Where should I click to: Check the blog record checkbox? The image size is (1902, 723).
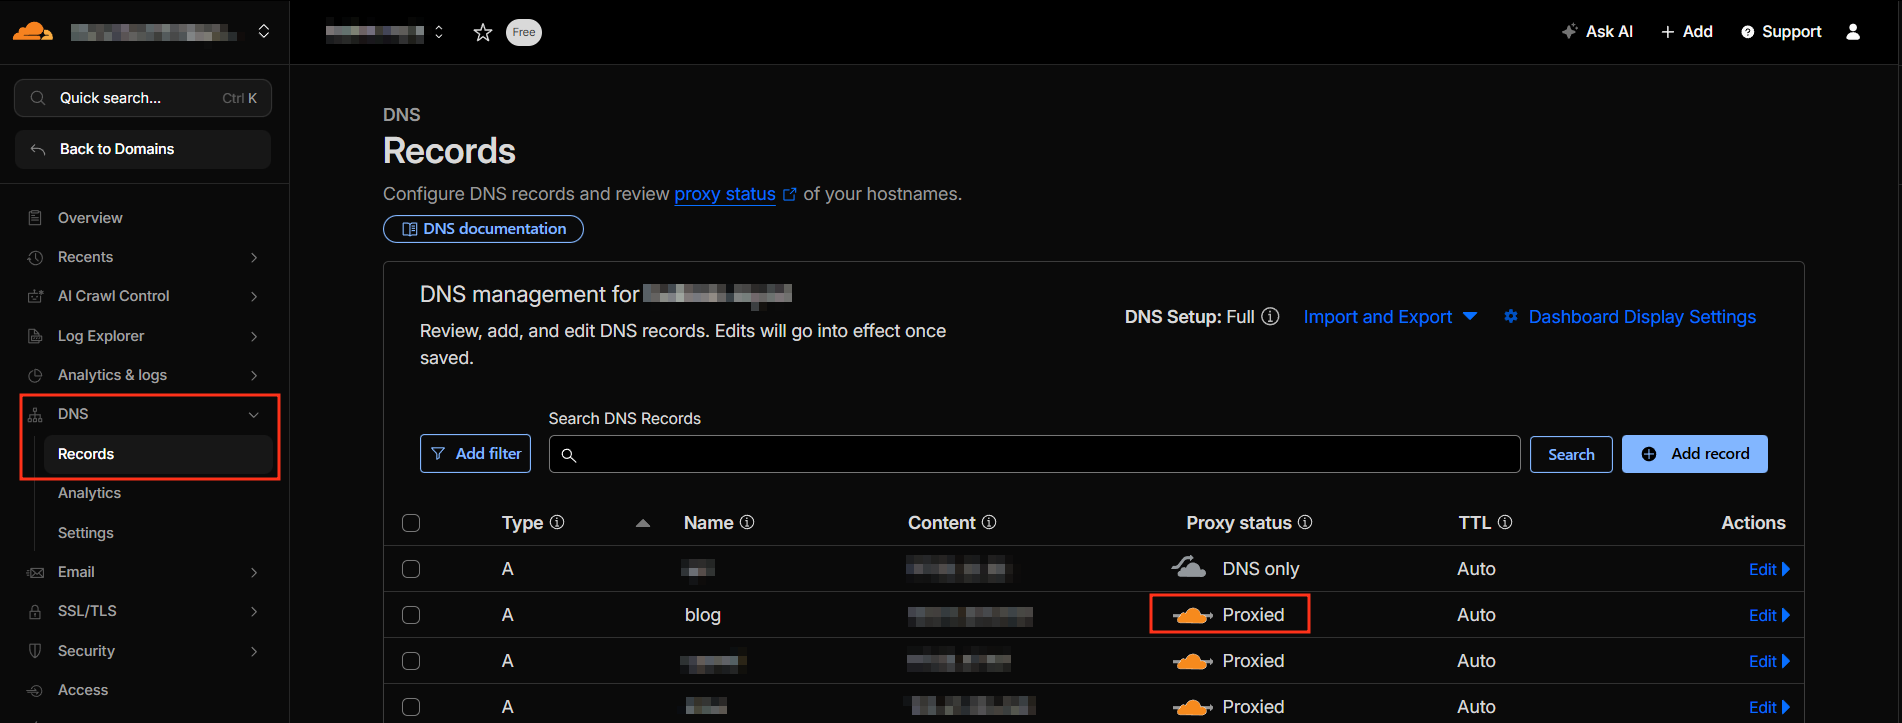411,615
